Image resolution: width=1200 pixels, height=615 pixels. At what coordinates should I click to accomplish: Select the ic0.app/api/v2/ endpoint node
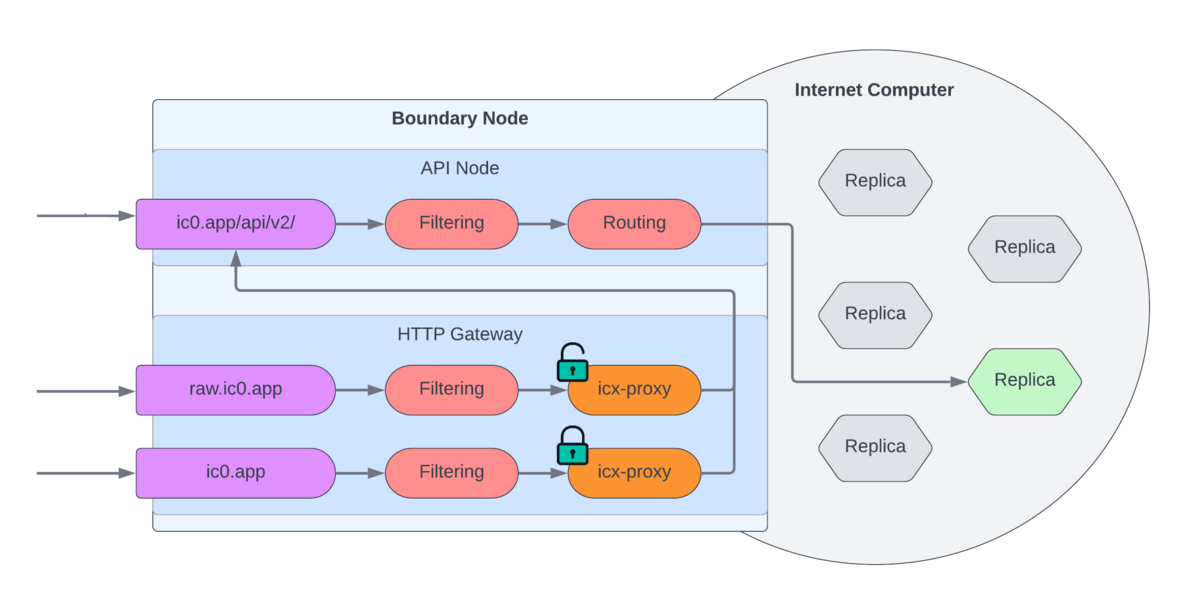click(x=236, y=223)
